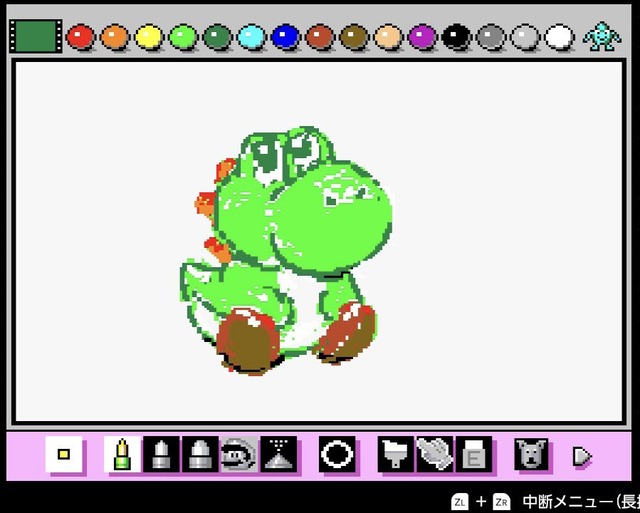Pick the hand copy/move tool
640x513 pixels.
435,454
